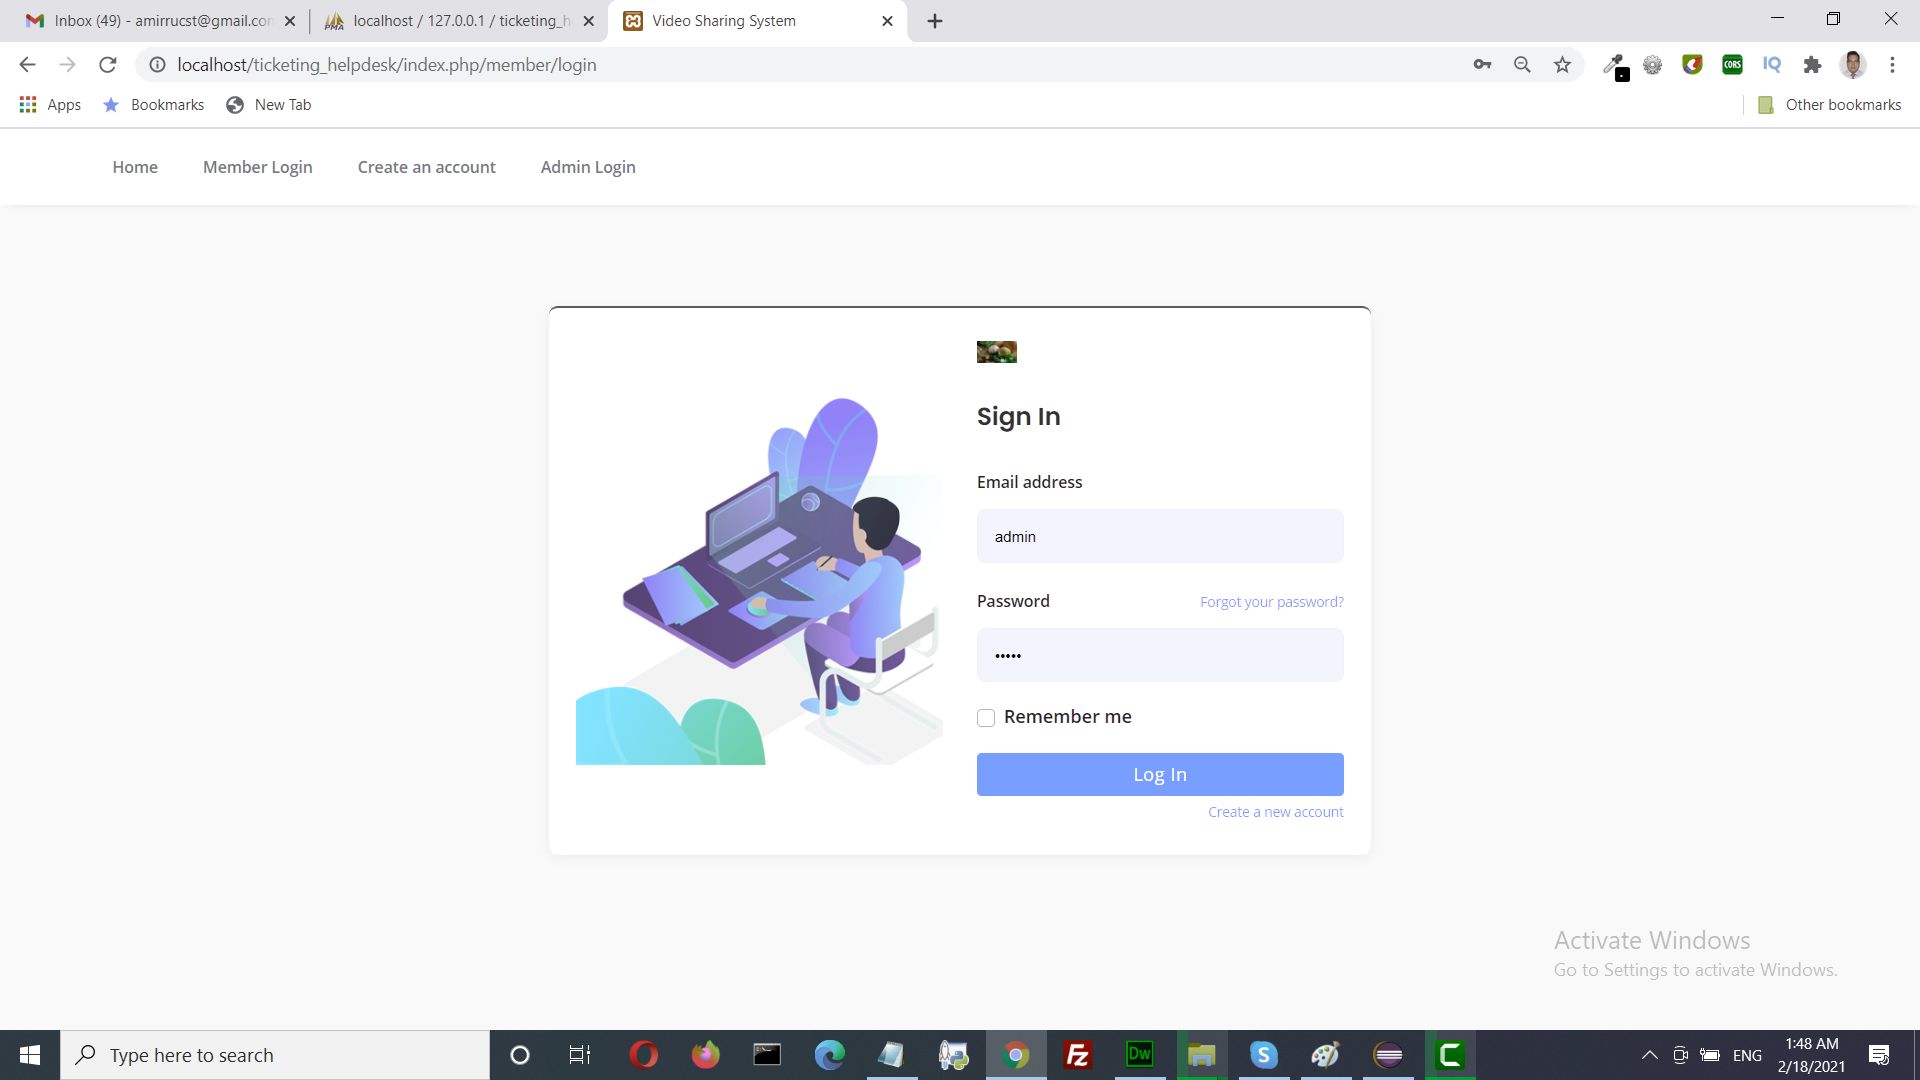Expand the system tray hidden icons chevron
This screenshot has width=1920, height=1080.
[x=1650, y=1055]
